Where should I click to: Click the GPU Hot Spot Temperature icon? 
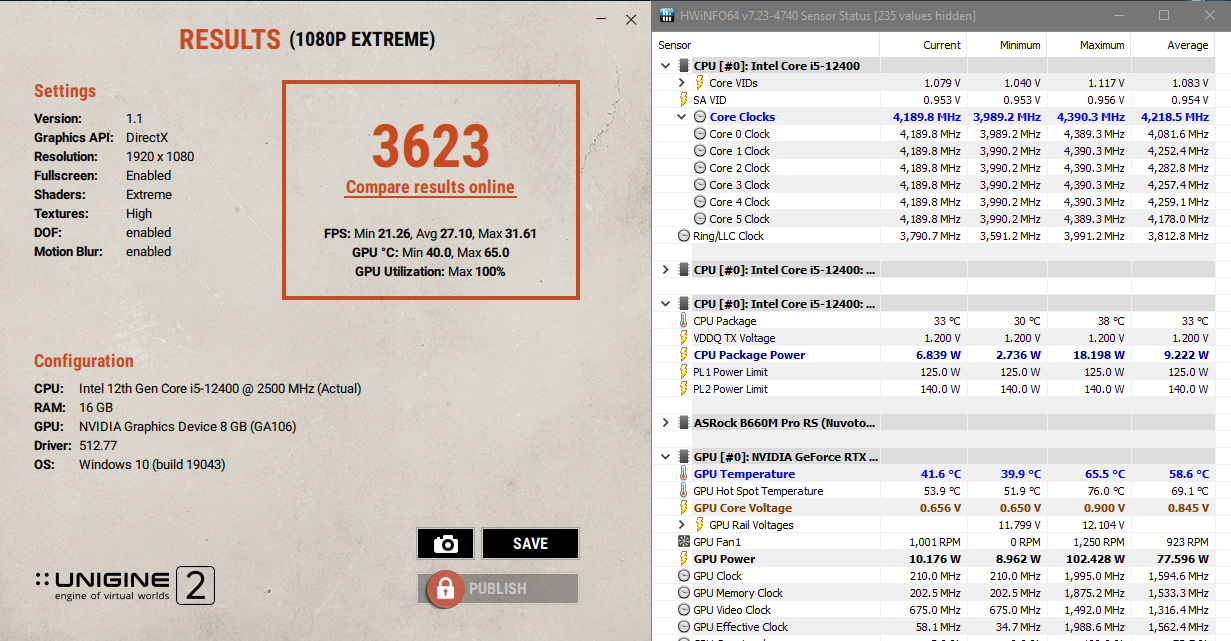683,491
